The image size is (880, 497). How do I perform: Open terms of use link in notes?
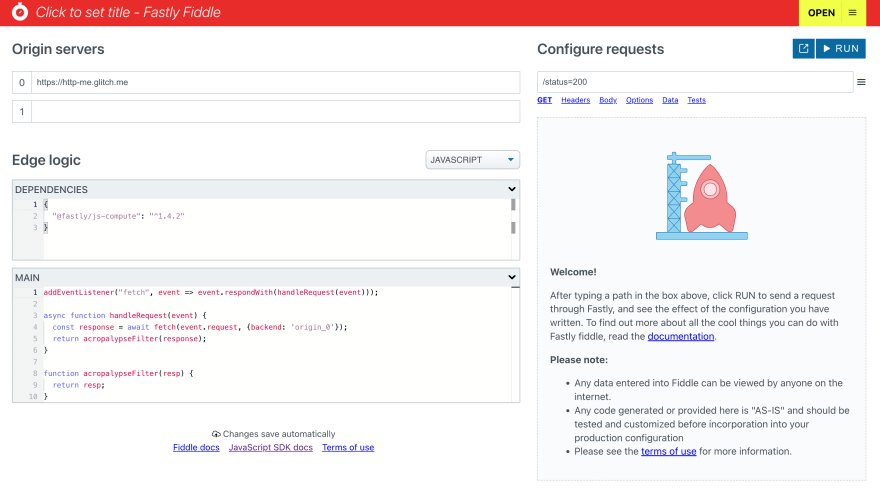[x=668, y=452]
